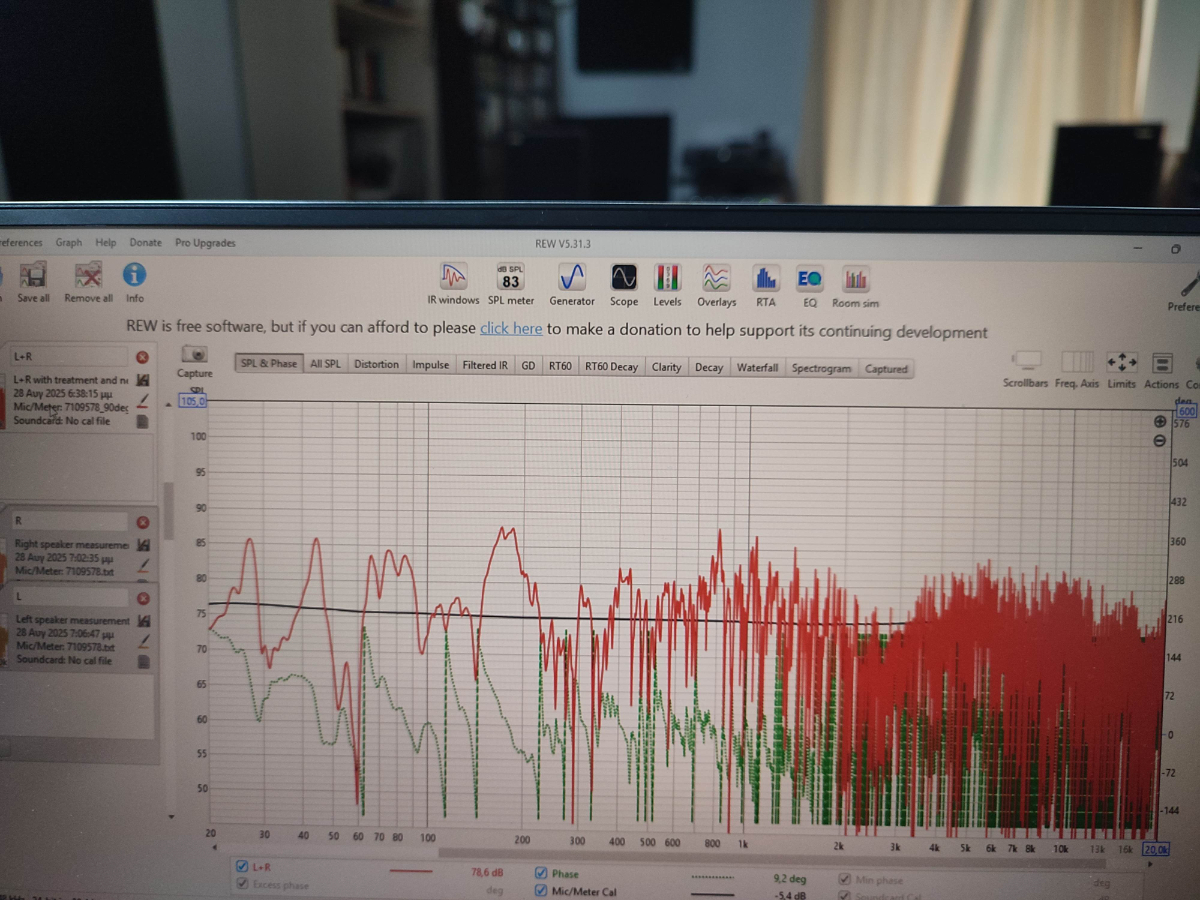Open the Actions panel for the graph
Image resolution: width=1200 pixels, height=900 pixels.
pos(1161,364)
